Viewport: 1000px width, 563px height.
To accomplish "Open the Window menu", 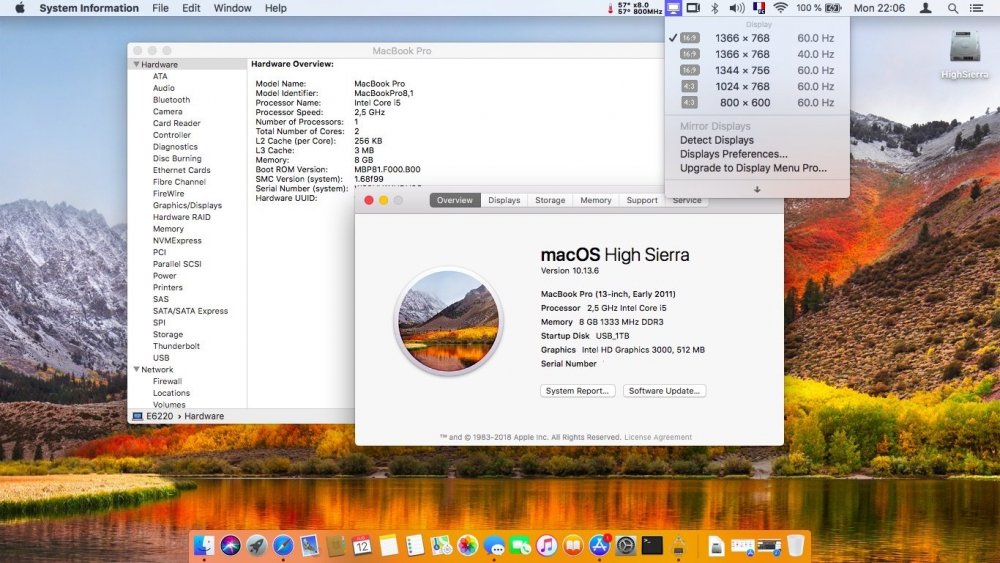I will [232, 8].
